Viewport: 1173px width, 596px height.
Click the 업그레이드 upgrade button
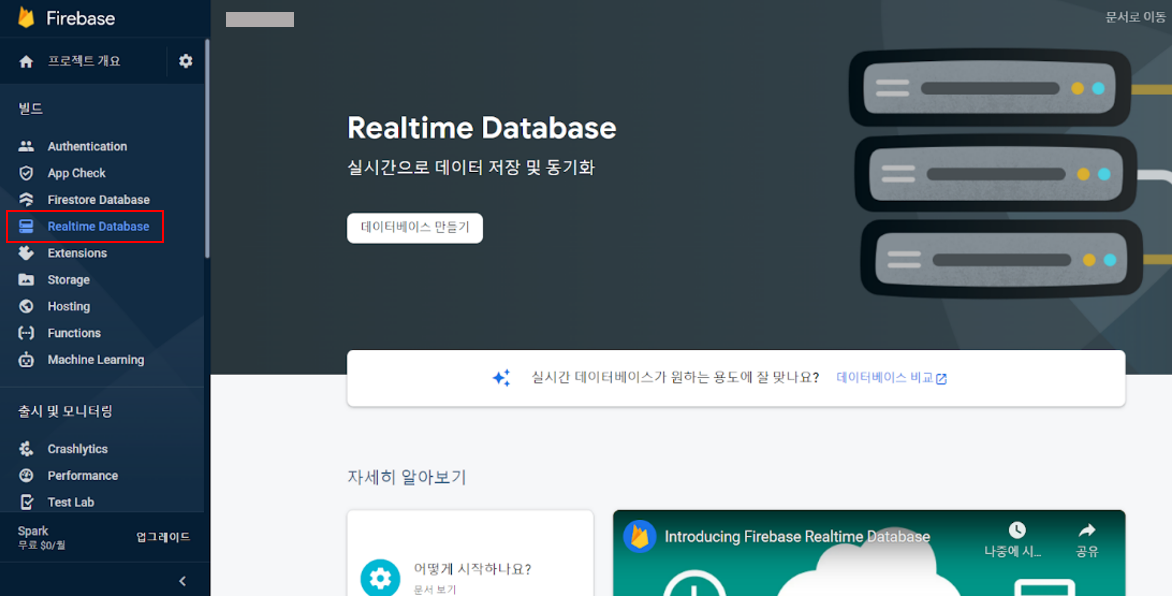click(163, 537)
